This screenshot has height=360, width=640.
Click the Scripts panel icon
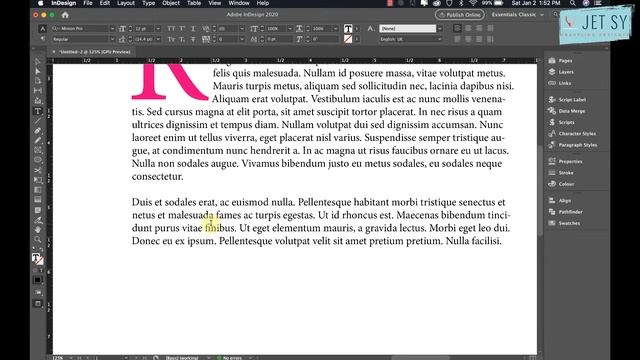(x=552, y=122)
